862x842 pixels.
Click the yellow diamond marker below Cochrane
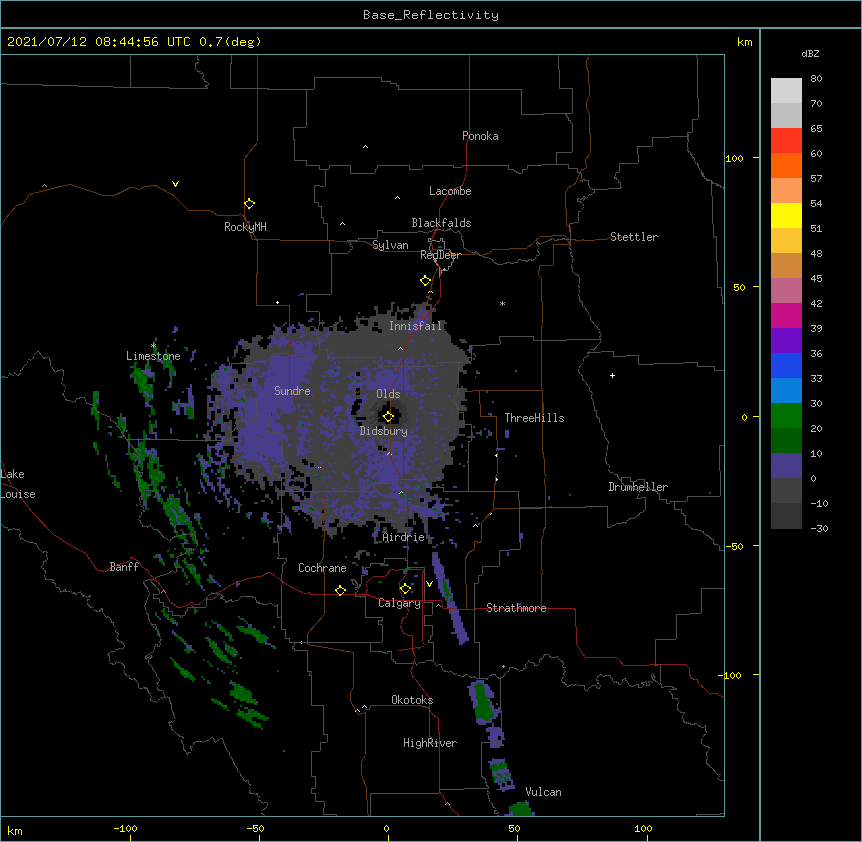(340, 590)
